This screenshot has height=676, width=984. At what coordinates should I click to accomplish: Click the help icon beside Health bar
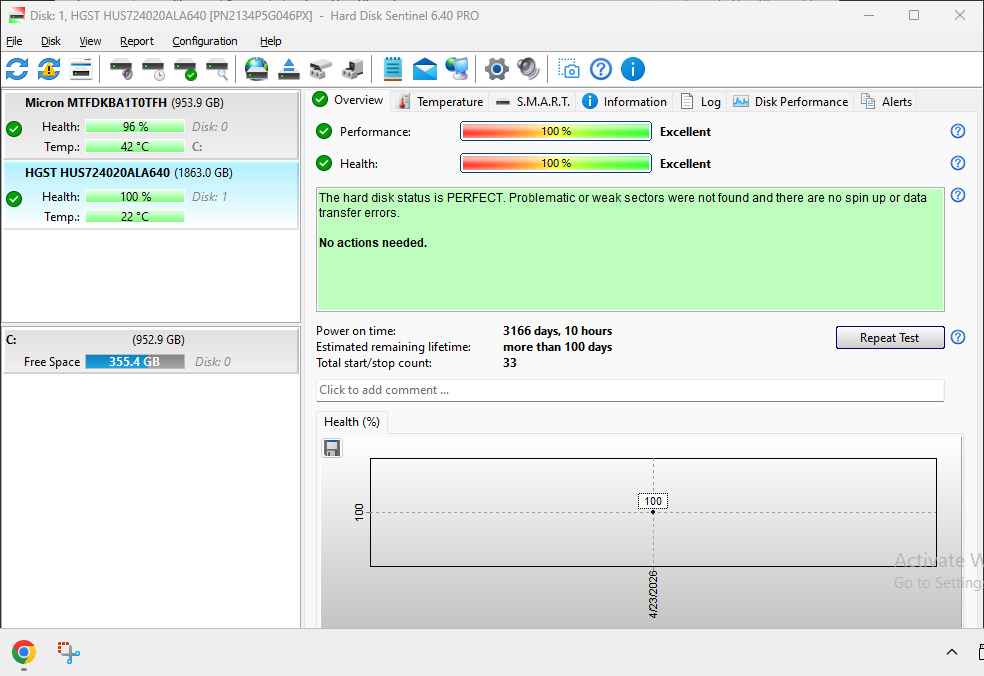point(958,163)
